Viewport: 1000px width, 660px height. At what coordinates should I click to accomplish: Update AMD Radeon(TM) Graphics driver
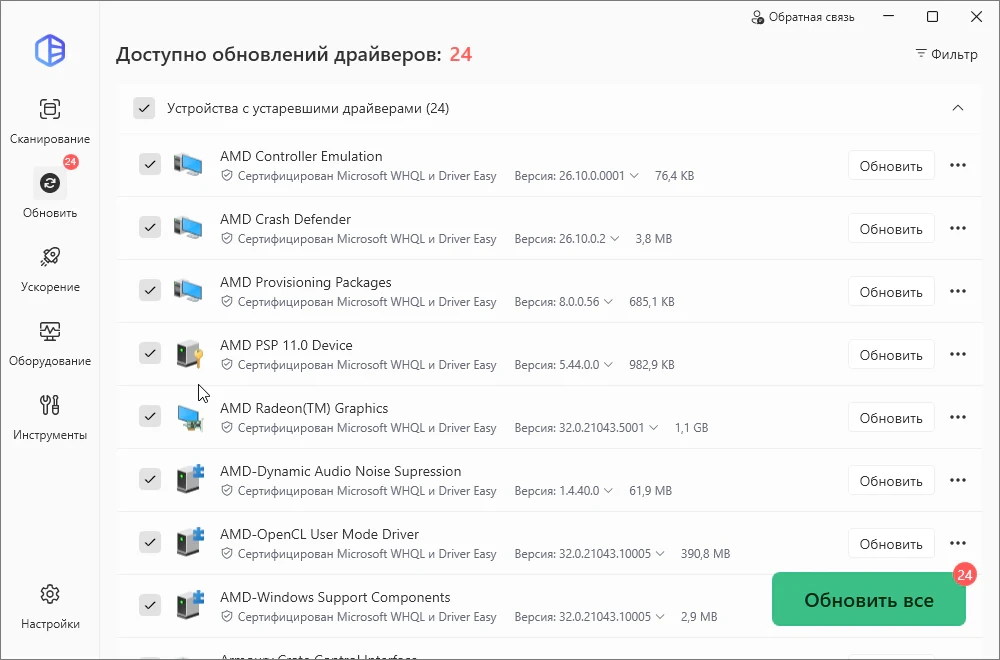(x=891, y=418)
